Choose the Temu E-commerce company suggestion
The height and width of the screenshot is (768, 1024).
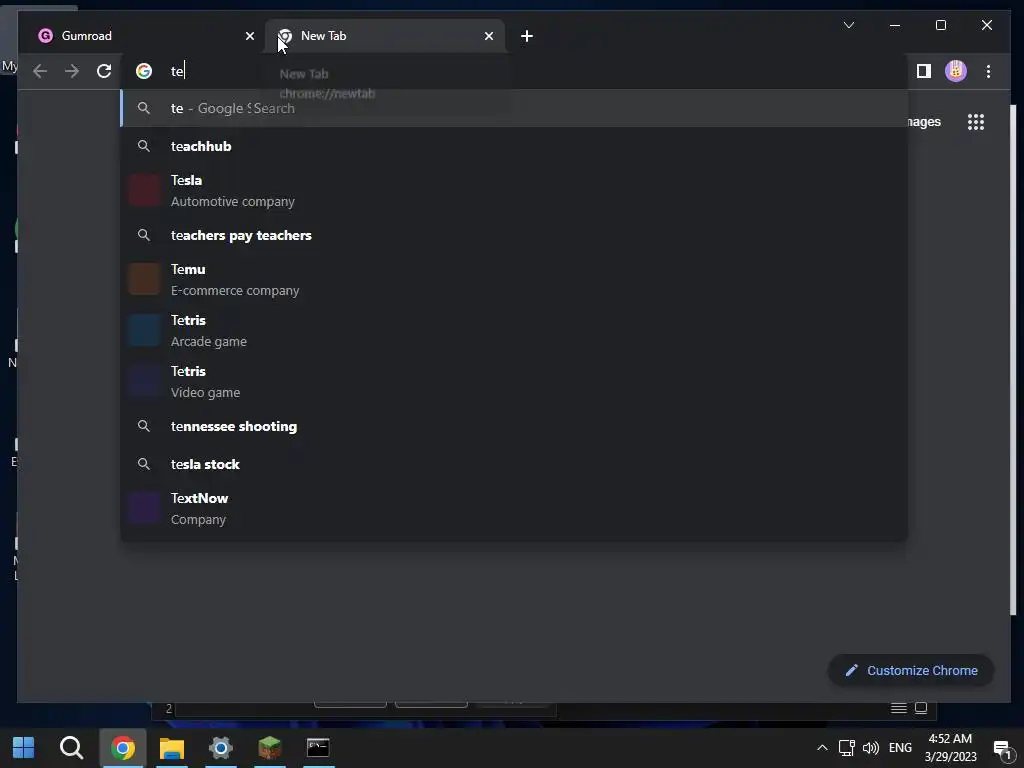pos(514,280)
